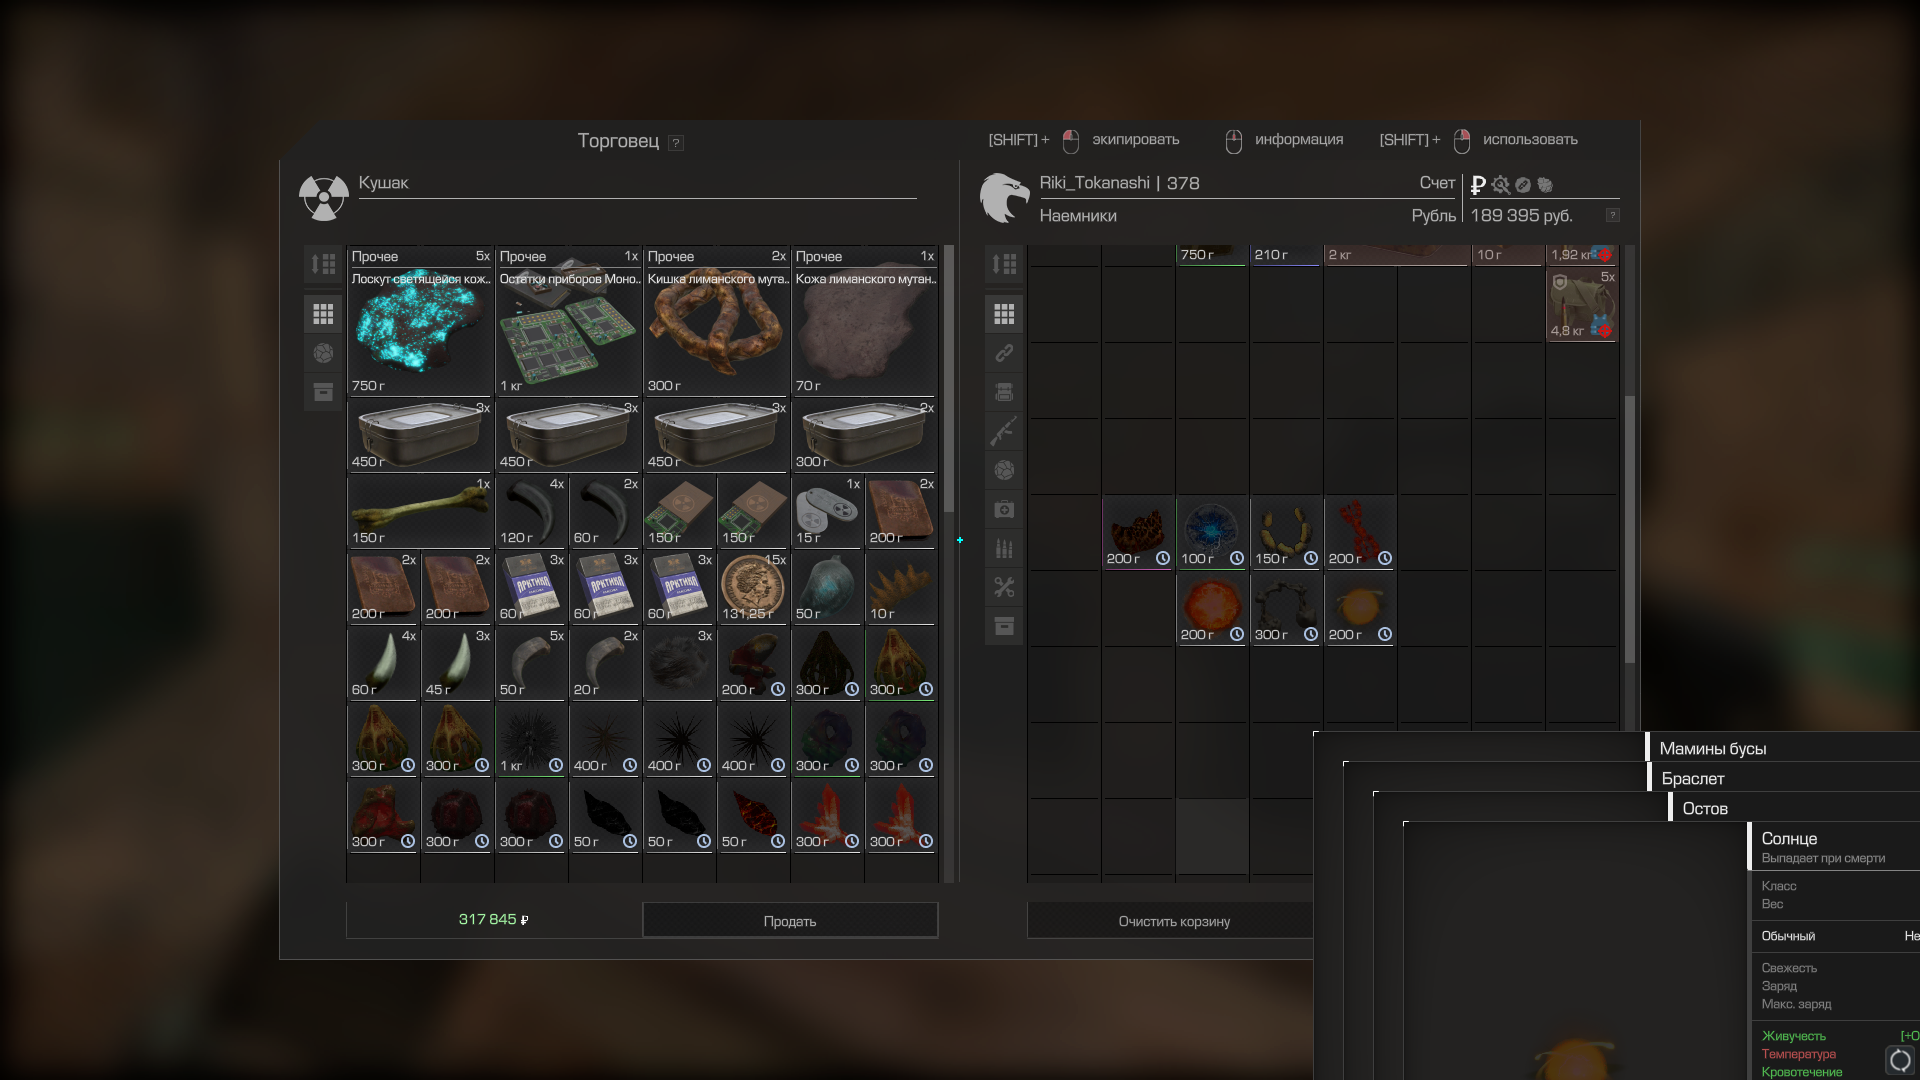The width and height of the screenshot is (1920, 1080).
Task: Select inventory sun artifact 200 г
Action: 1360,609
